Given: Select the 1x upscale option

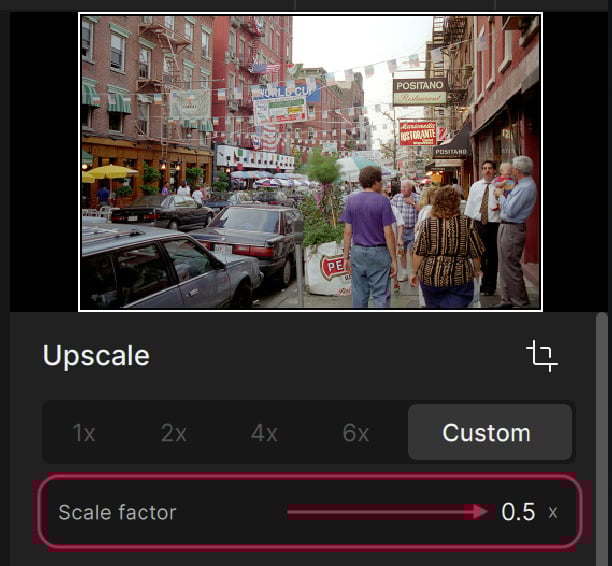Looking at the screenshot, I should [x=84, y=433].
